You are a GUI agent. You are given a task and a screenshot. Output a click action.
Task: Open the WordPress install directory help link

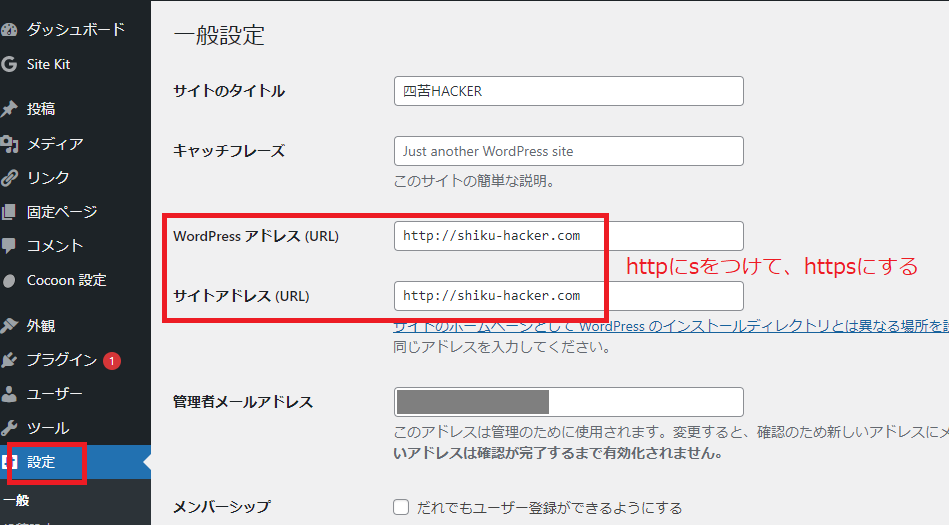pyautogui.click(x=671, y=326)
